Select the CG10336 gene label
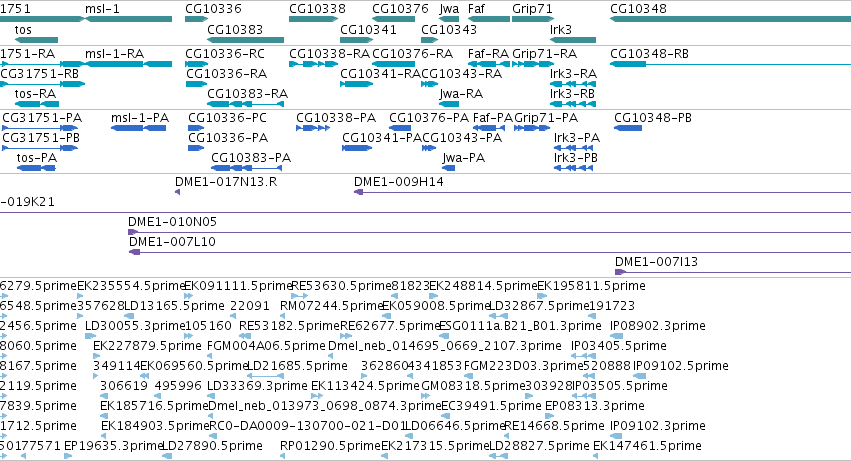 tap(213, 9)
